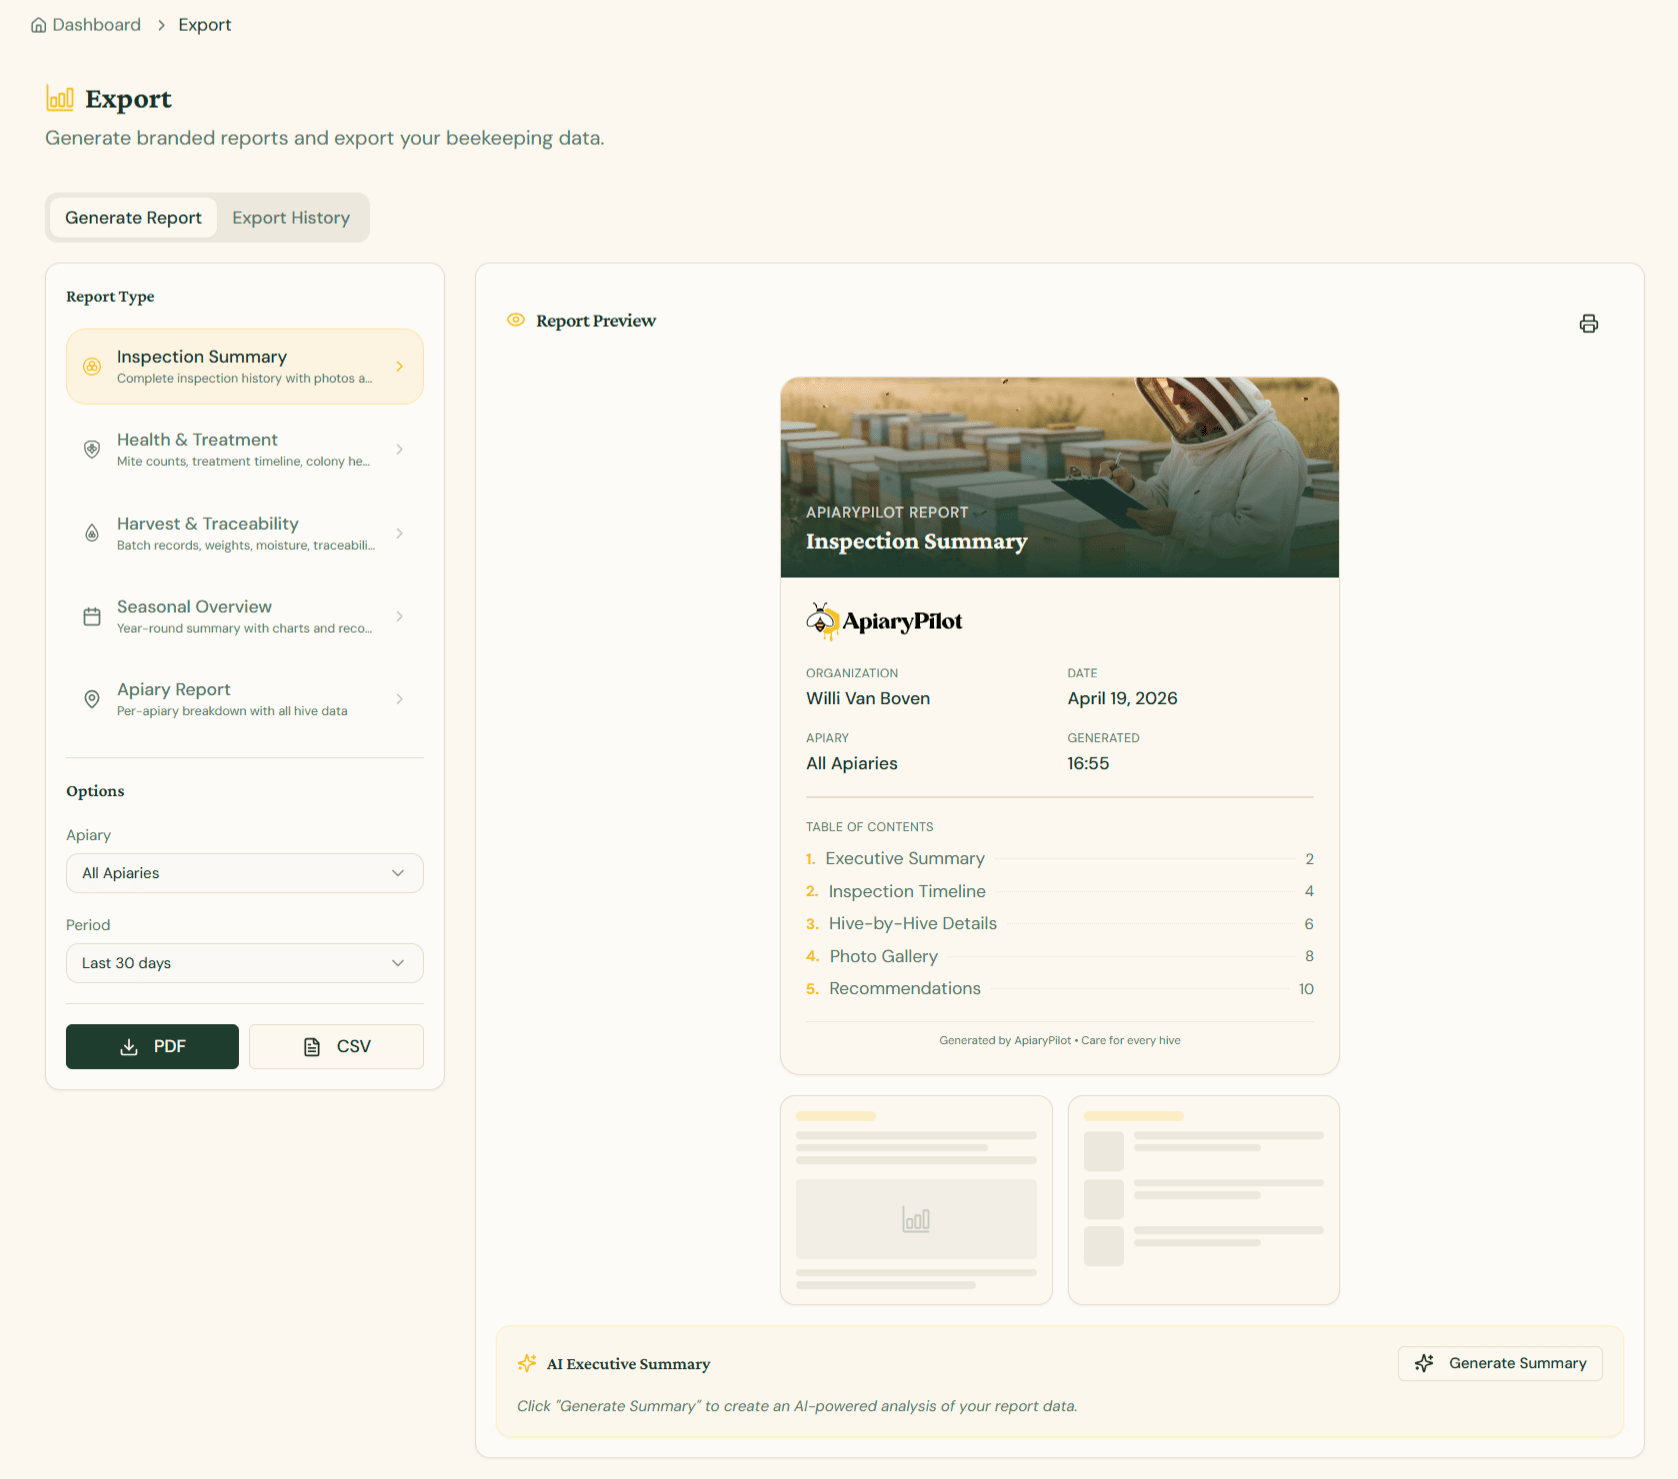Click the Executive Summary contents entry
Screen dimensions: 1678x1479
(1059, 859)
